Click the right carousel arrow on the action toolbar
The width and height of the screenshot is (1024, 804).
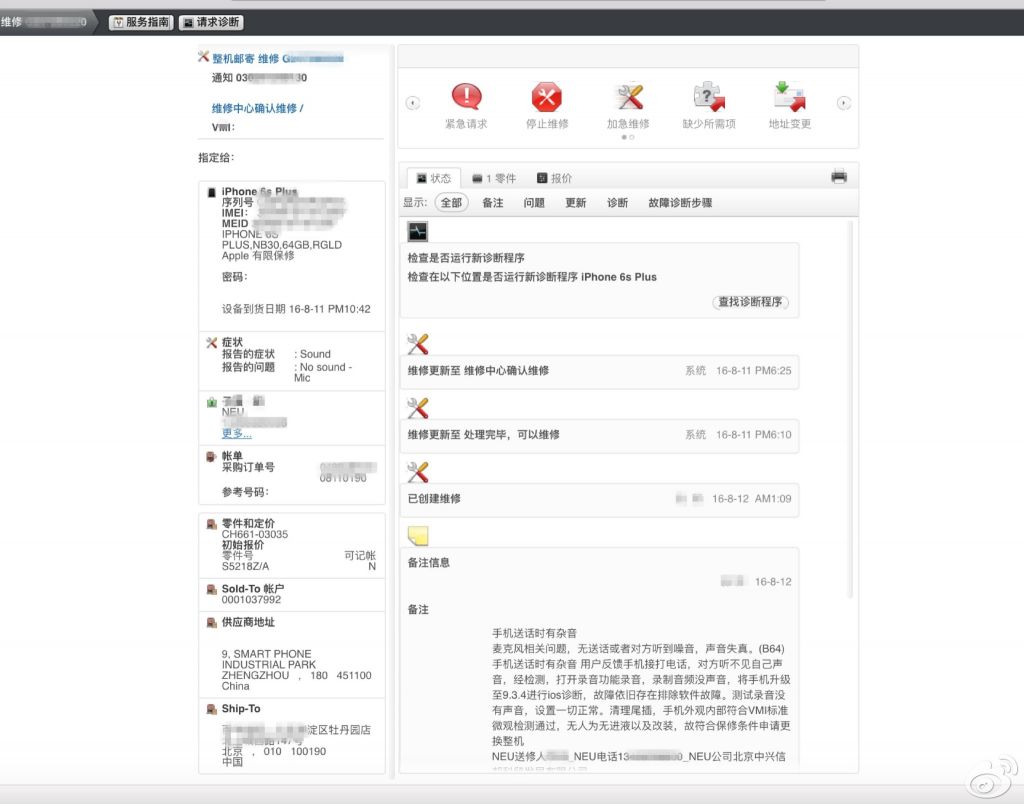843,103
